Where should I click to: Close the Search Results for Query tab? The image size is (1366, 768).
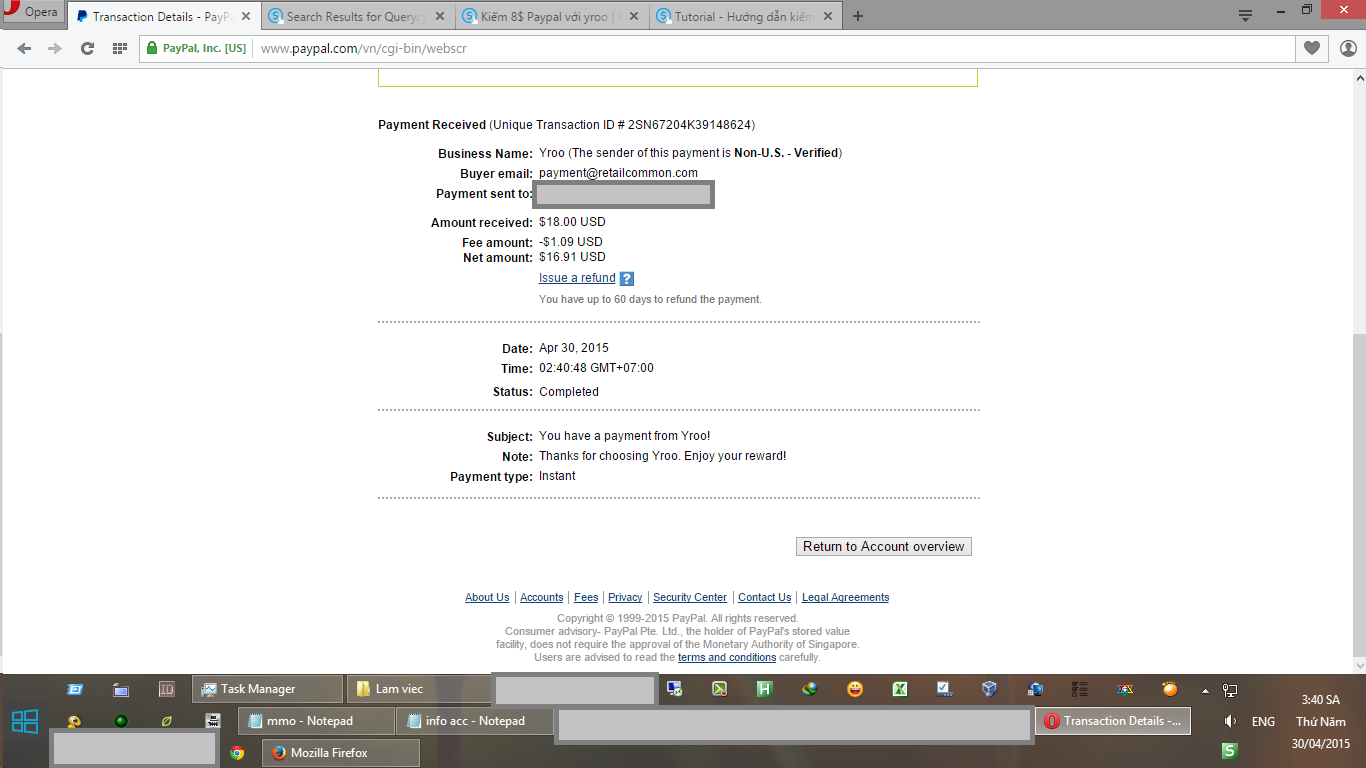tap(441, 17)
